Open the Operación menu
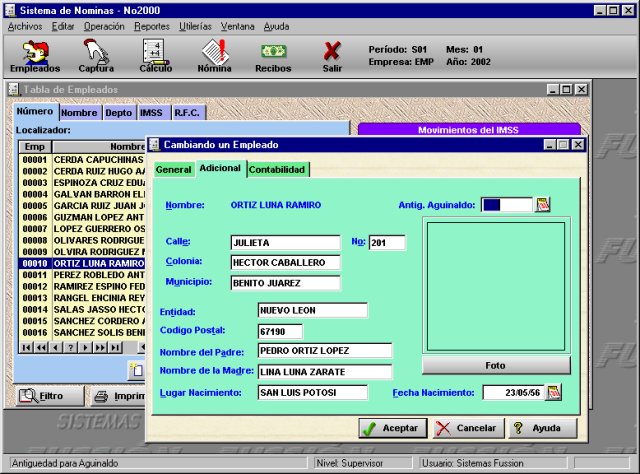Image resolution: width=640 pixels, height=474 pixels. [104, 27]
